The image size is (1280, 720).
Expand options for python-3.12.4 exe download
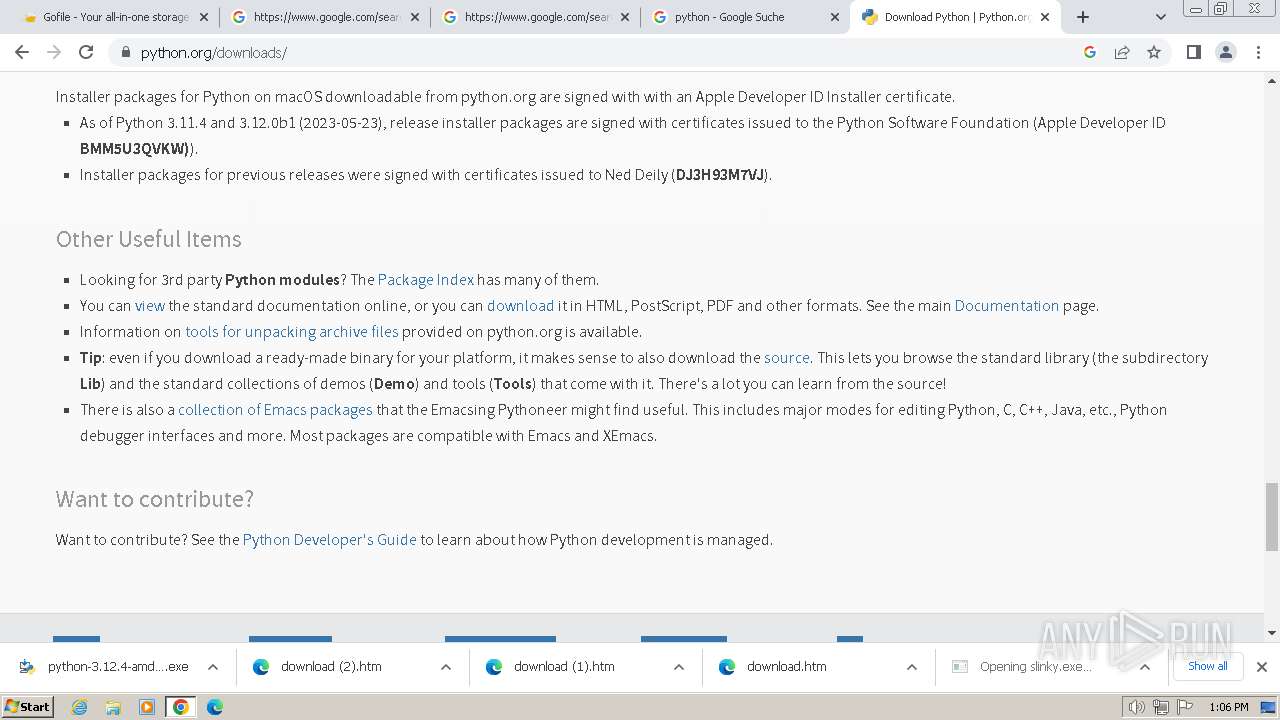[213, 667]
